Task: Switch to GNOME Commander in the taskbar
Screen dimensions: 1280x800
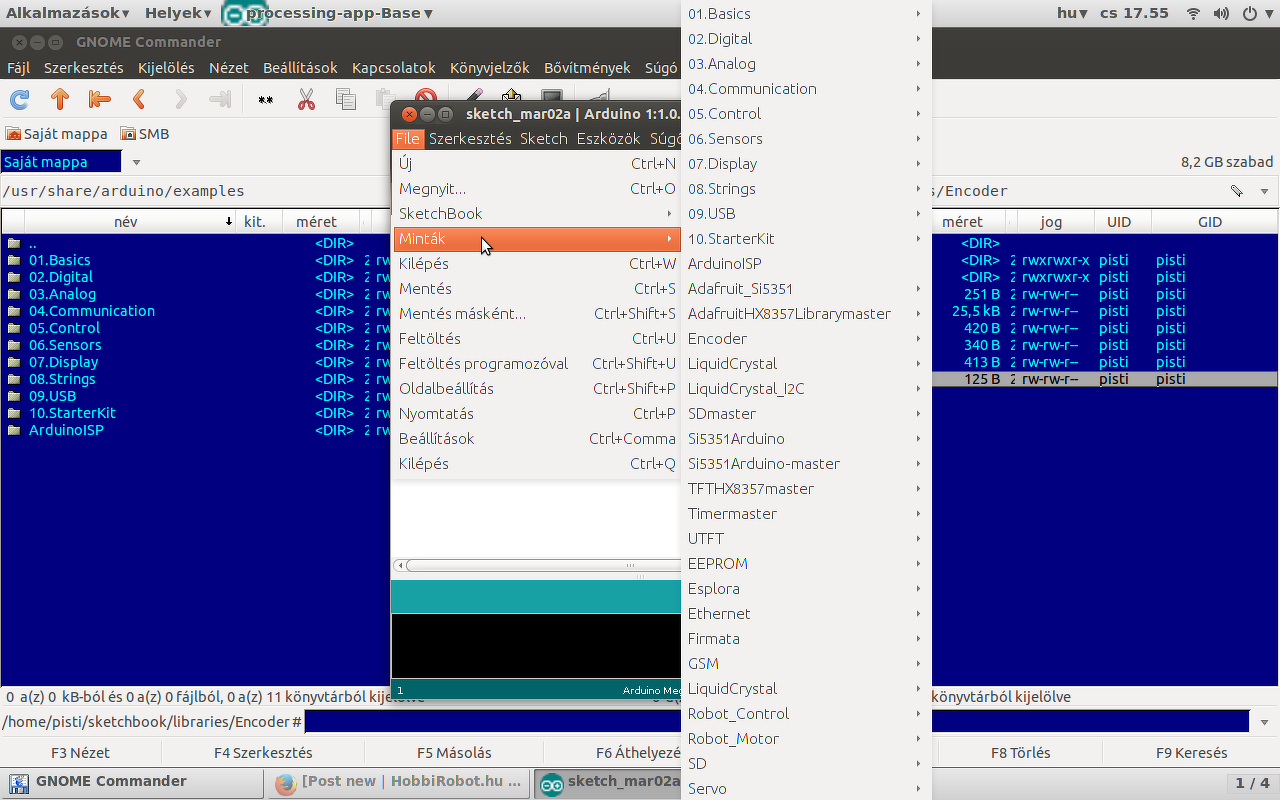Action: click(132, 782)
